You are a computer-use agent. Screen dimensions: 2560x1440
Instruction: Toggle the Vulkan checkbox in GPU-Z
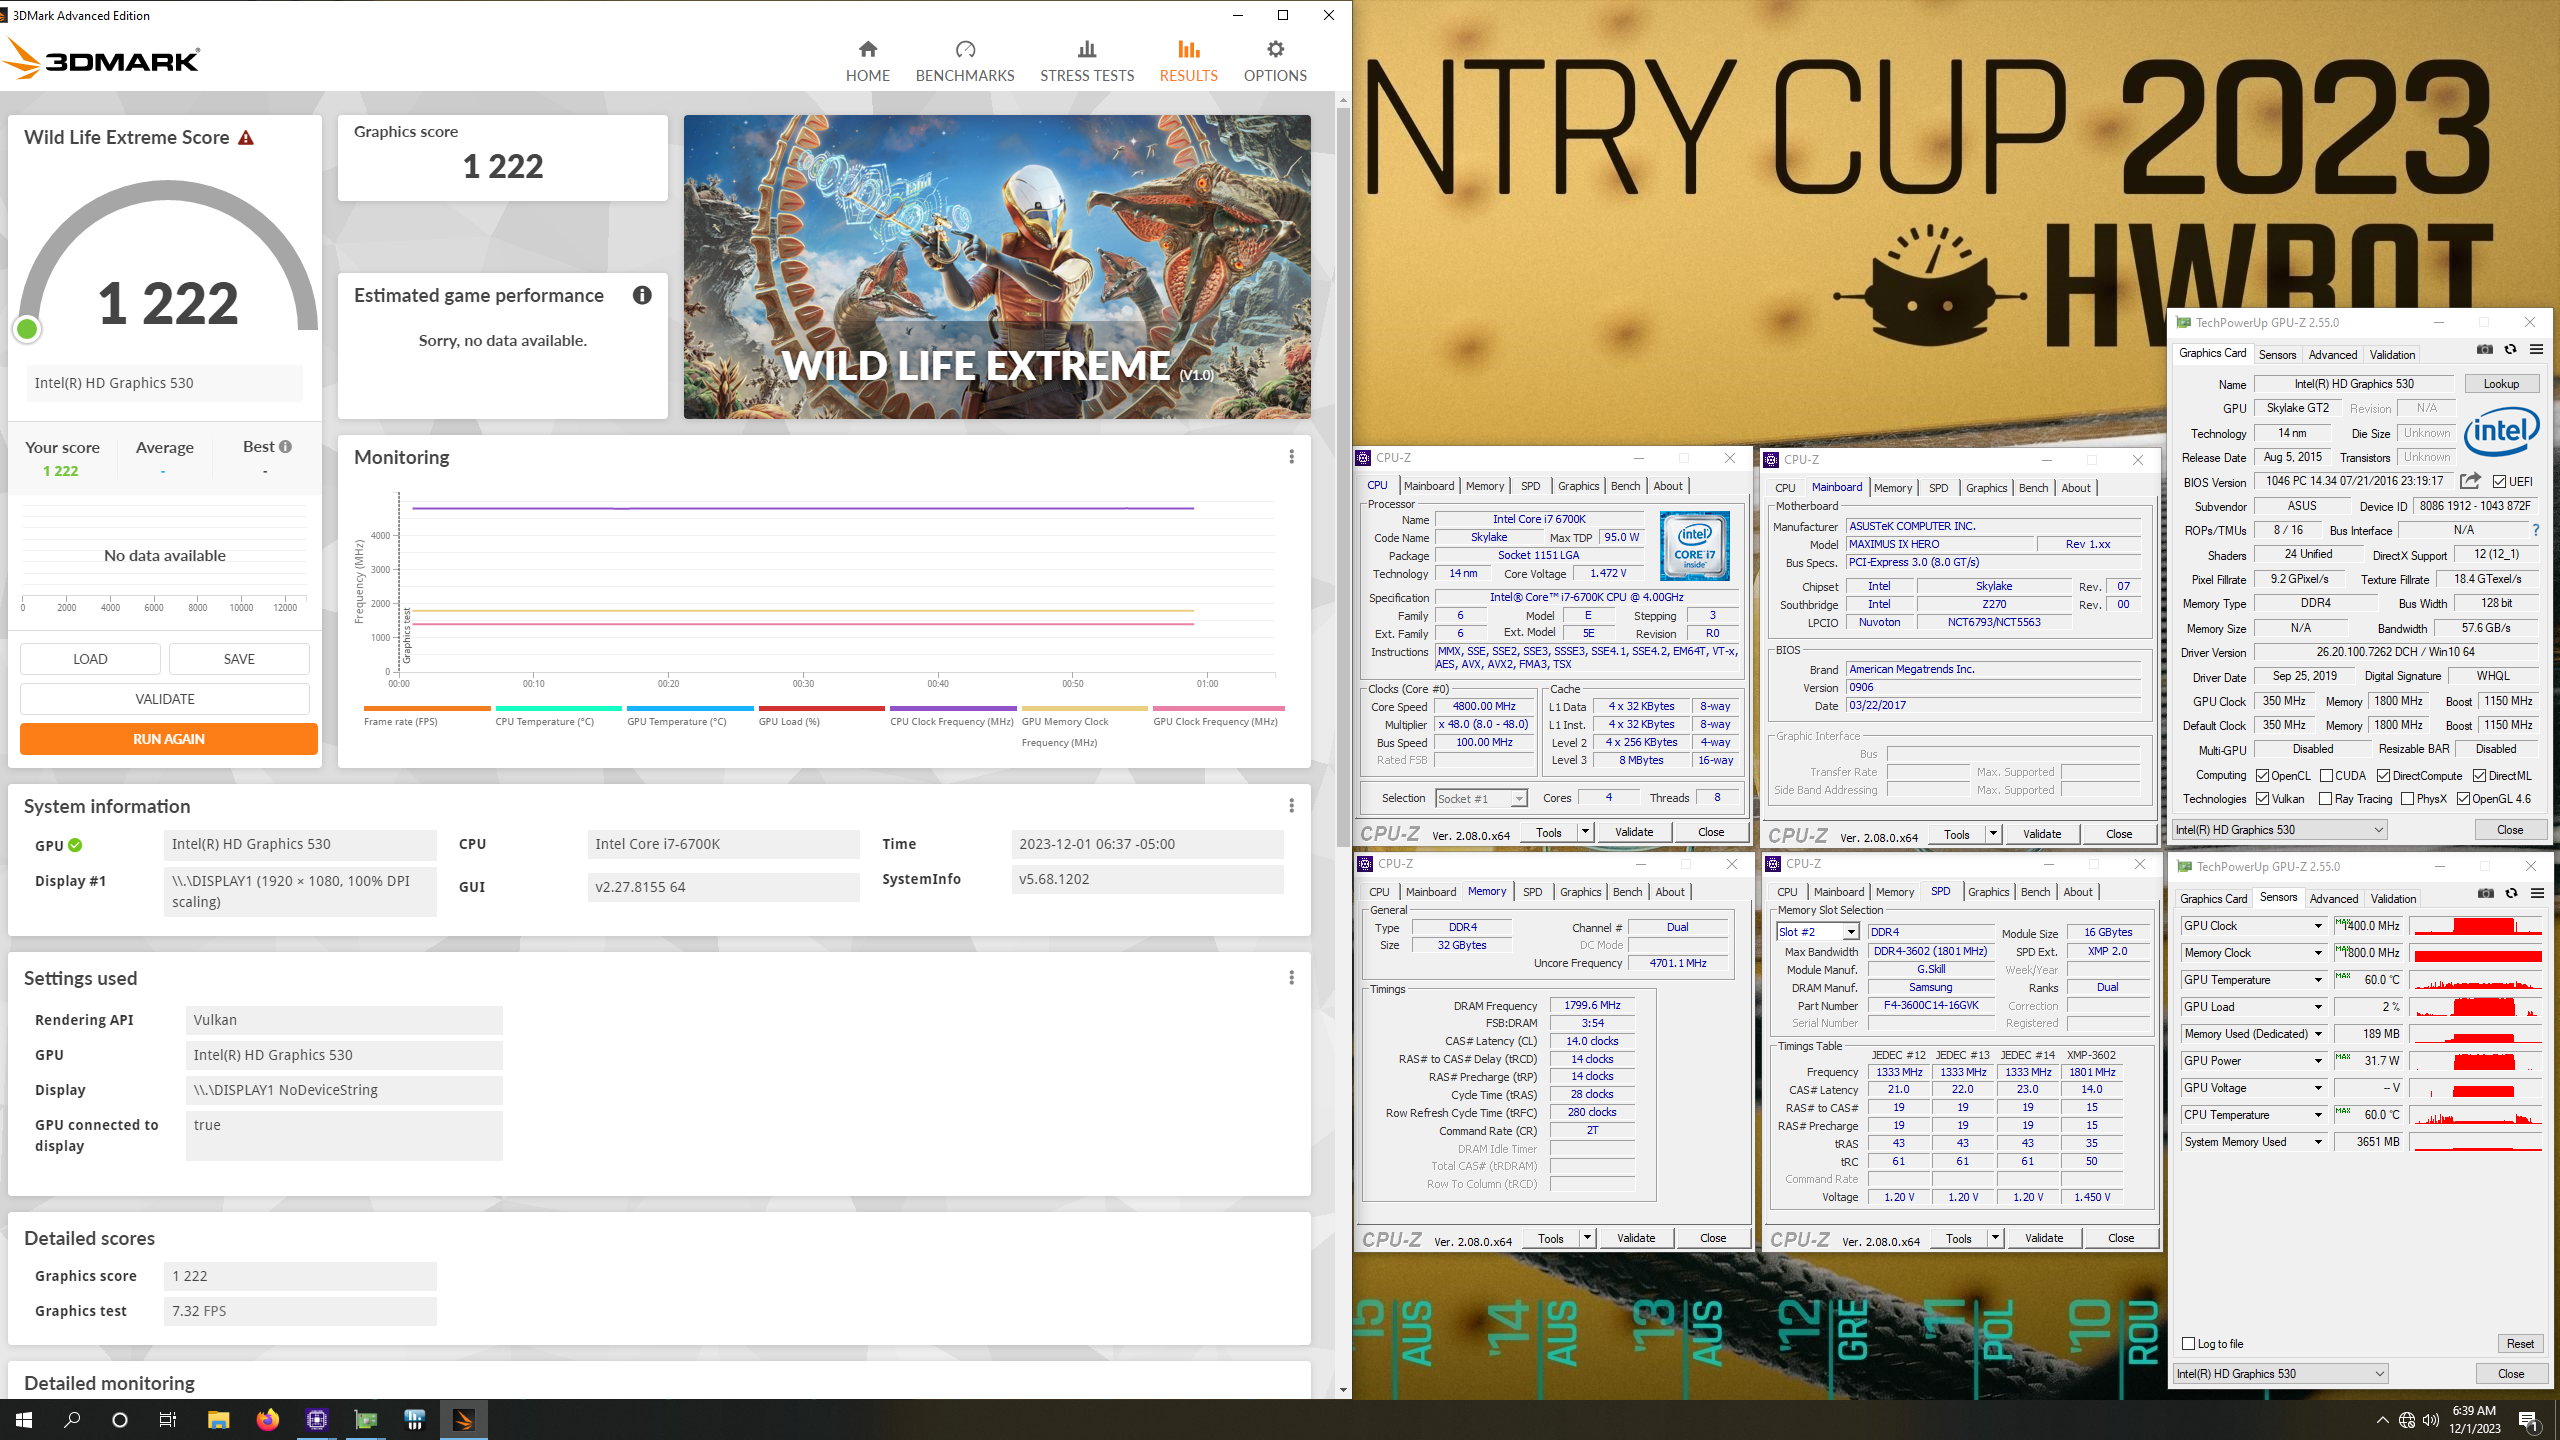(2262, 799)
